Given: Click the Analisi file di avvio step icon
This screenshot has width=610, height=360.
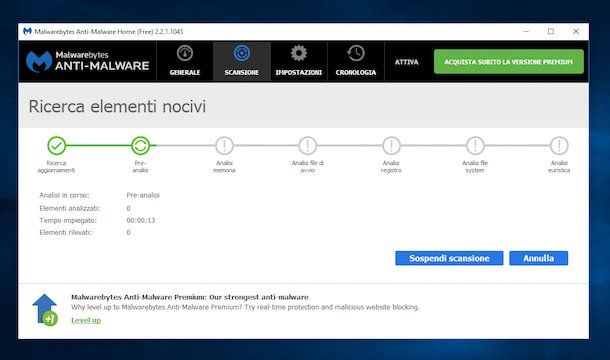Looking at the screenshot, I should point(308,146).
